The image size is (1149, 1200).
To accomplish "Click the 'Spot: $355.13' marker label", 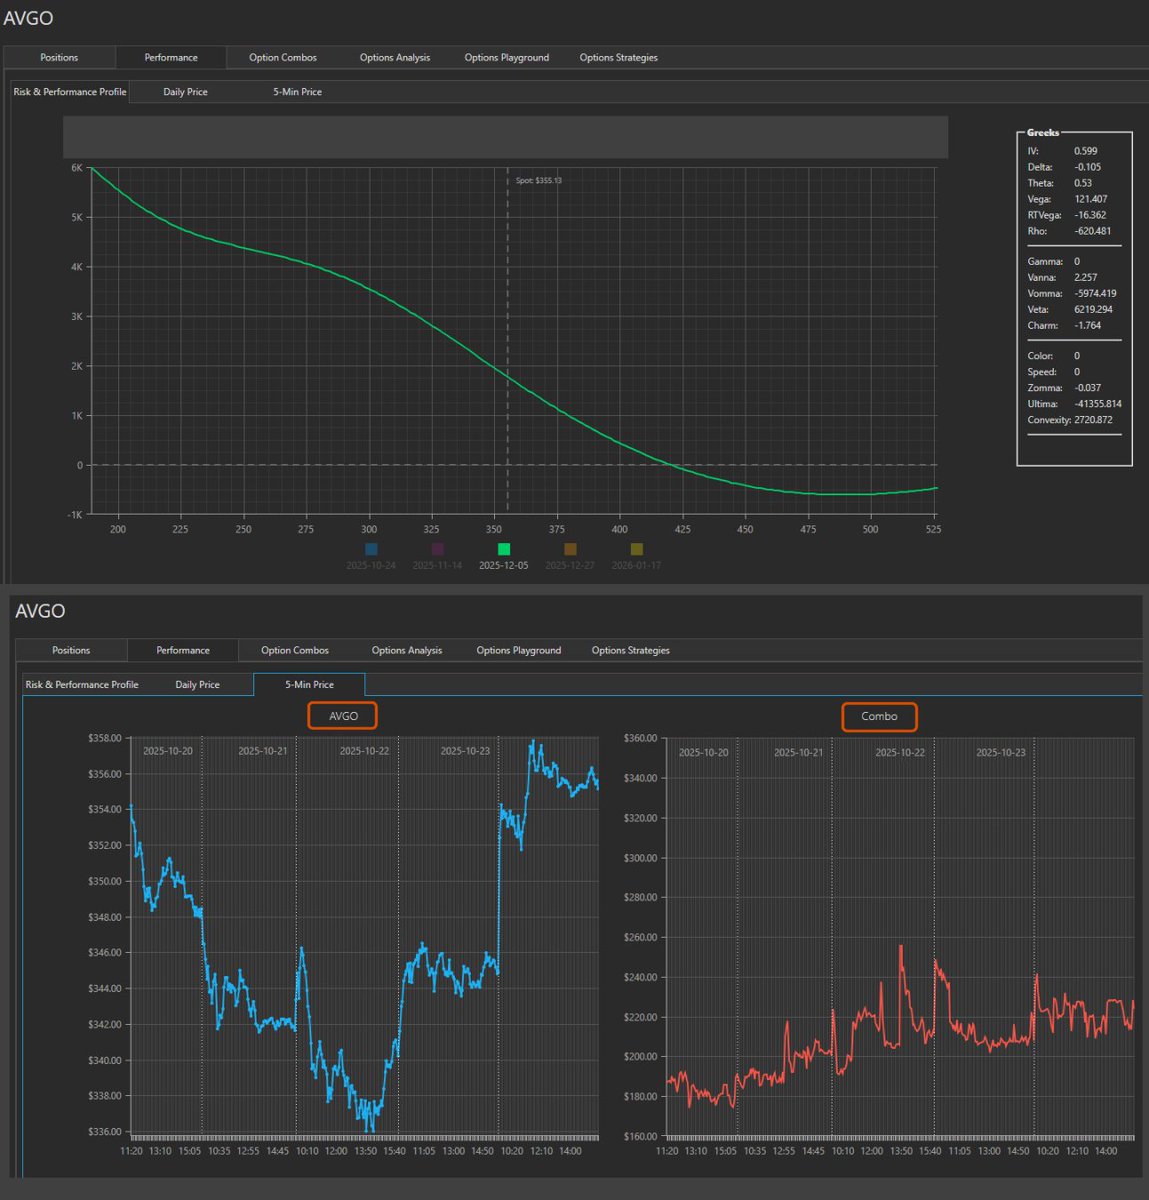I will tap(539, 181).
